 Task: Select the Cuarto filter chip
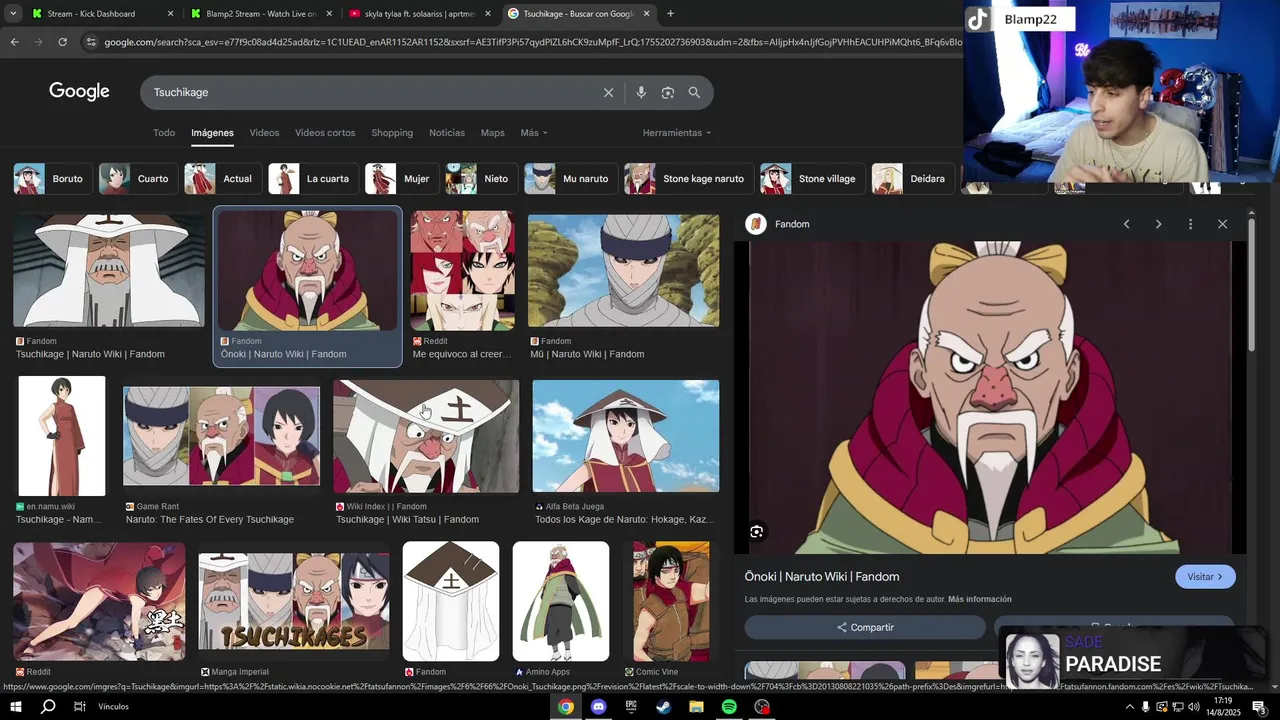tap(137, 179)
